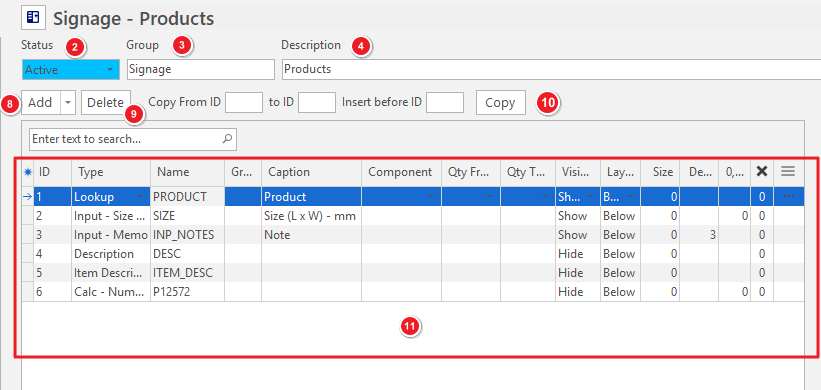Image resolution: width=821 pixels, height=390 pixels.
Task: Open the Component dropdown in row 1
Action: coord(431,197)
